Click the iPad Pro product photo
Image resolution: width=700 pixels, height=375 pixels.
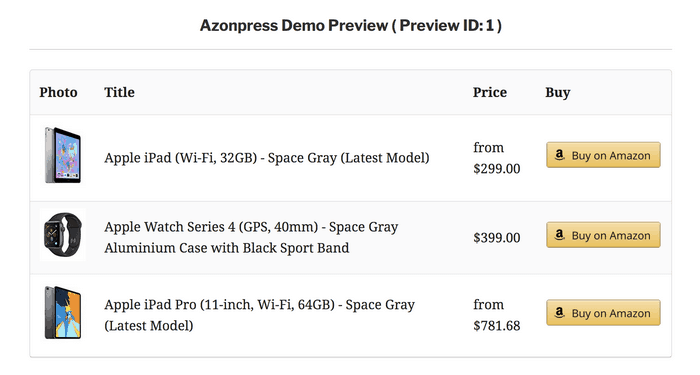[62, 312]
